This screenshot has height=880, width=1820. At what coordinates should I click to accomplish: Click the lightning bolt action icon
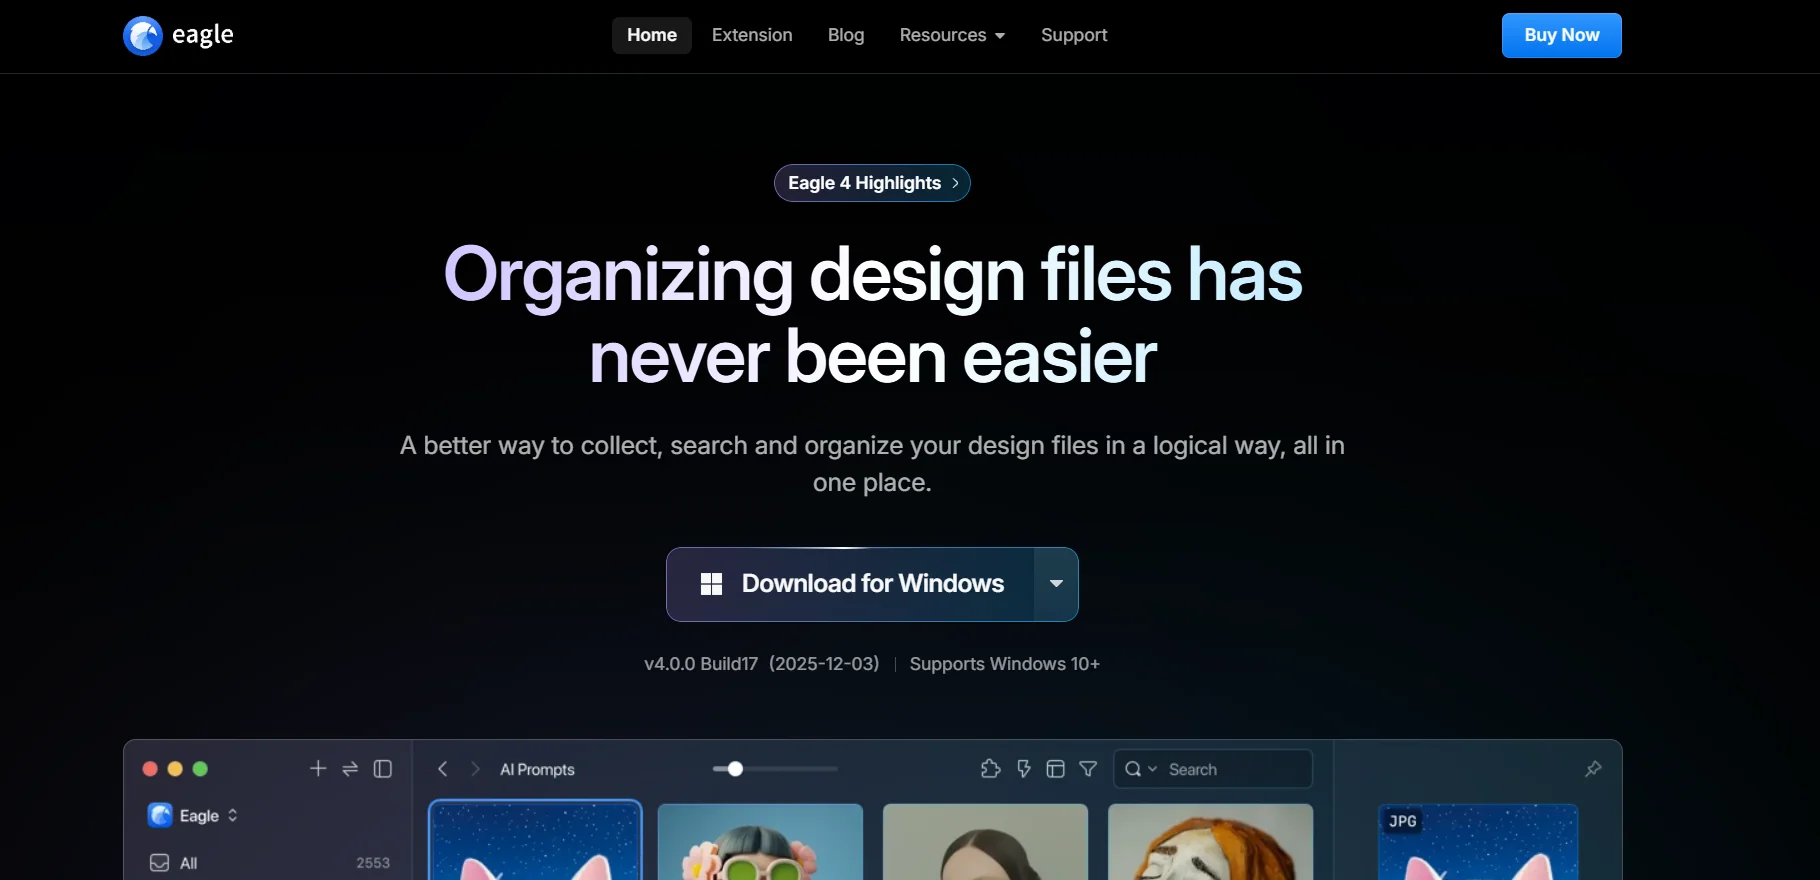(1023, 768)
